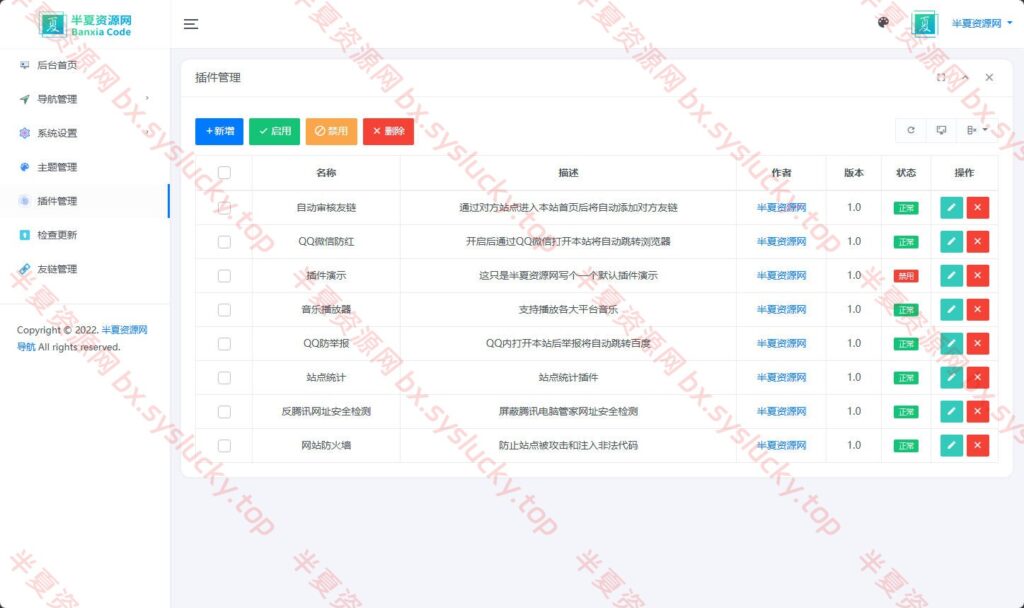Viewport: 1024px width, 608px height.
Task: Check the 网站防火墙 row checkbox
Action: click(224, 445)
